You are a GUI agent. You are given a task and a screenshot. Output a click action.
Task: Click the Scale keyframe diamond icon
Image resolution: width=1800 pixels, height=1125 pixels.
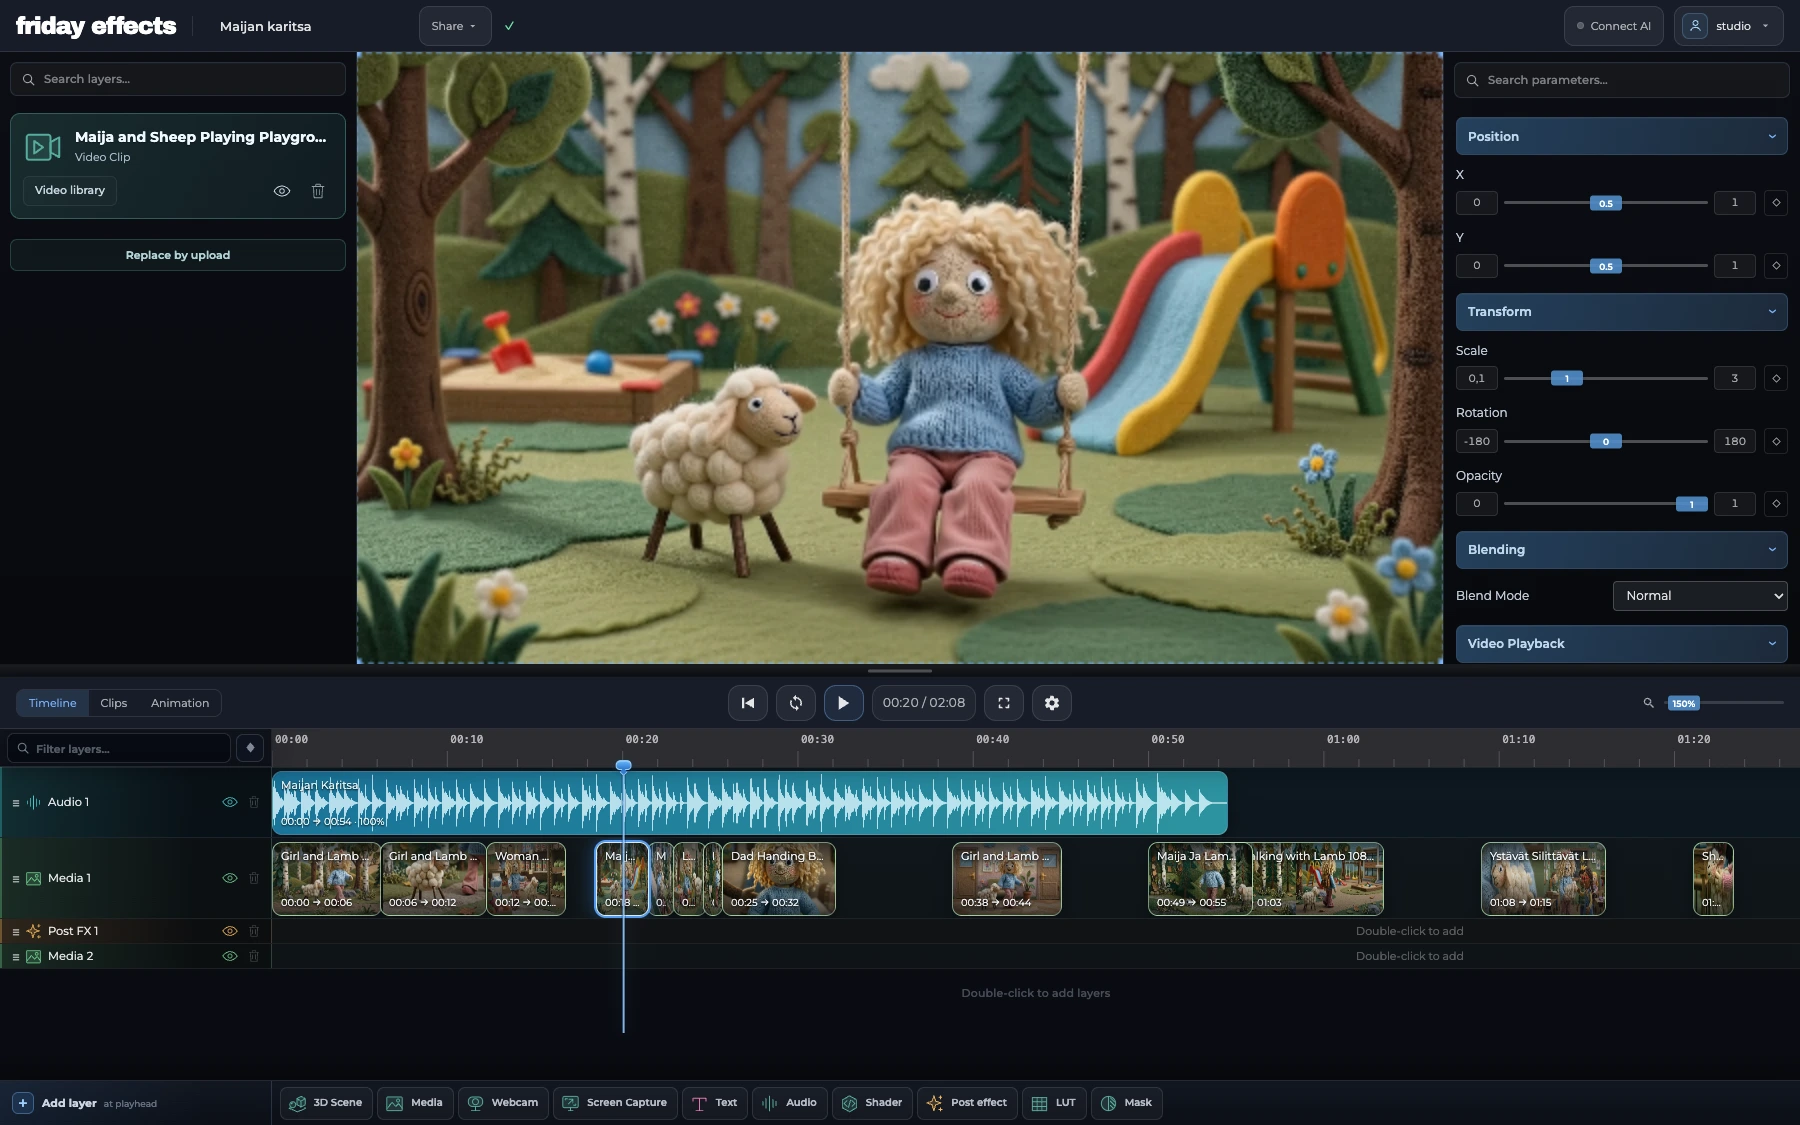coord(1776,378)
